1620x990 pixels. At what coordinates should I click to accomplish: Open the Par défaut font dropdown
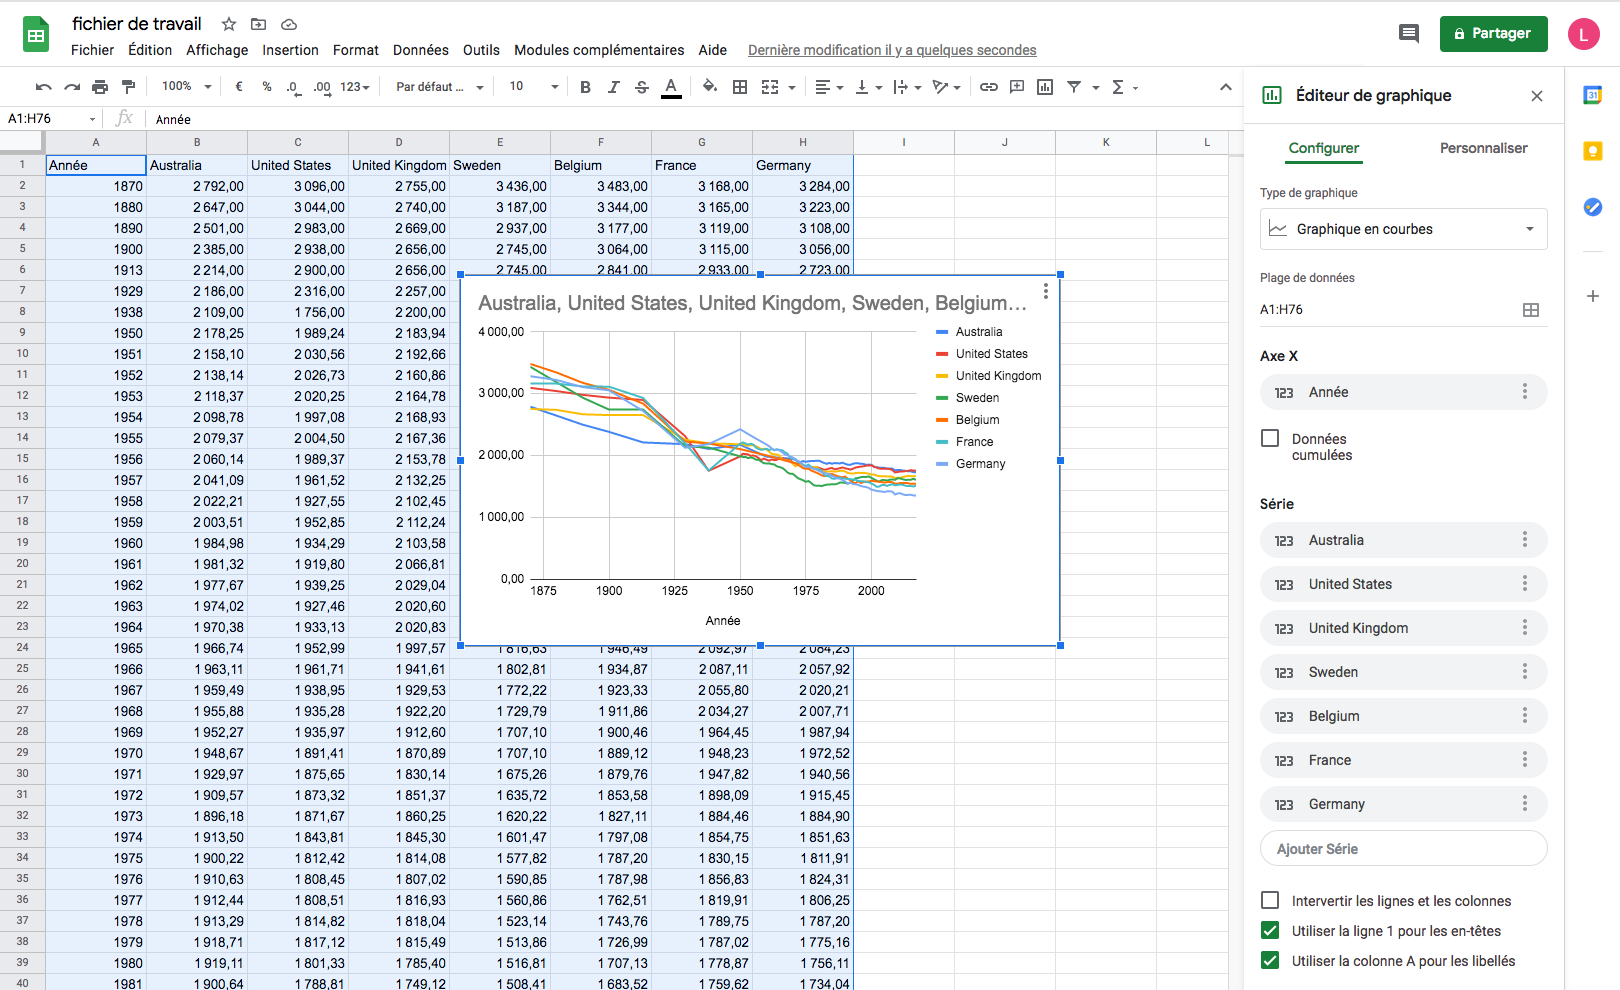coord(439,87)
